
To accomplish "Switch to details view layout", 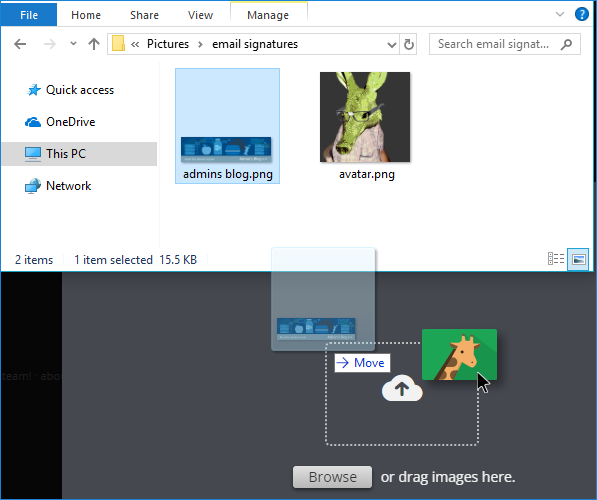I will pyautogui.click(x=556, y=259).
